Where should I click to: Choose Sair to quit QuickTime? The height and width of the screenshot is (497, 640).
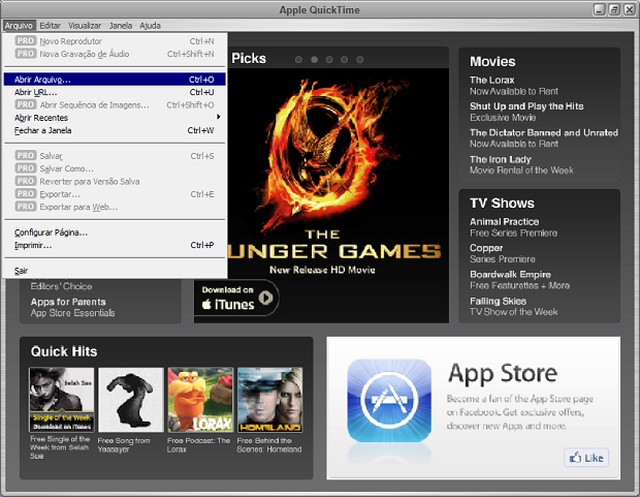tap(115, 271)
